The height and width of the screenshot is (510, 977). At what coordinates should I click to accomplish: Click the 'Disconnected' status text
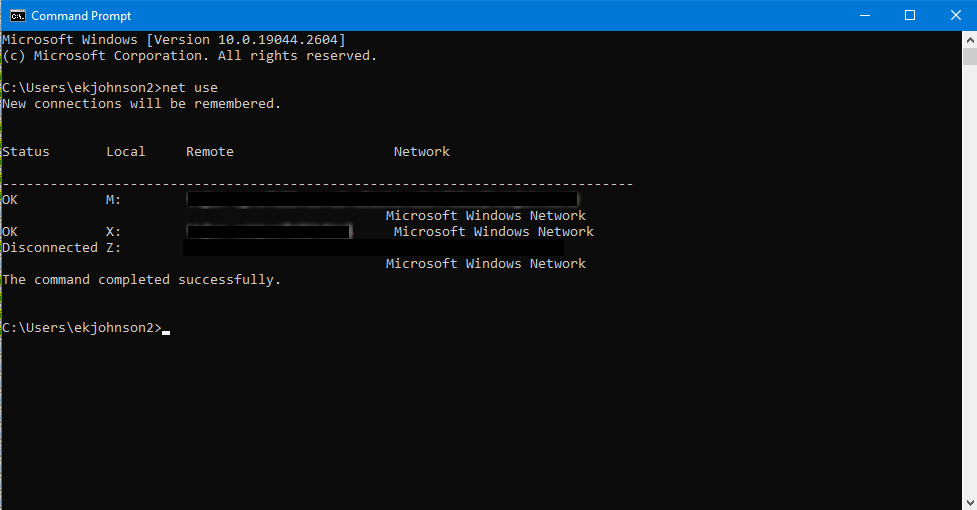[x=50, y=248]
